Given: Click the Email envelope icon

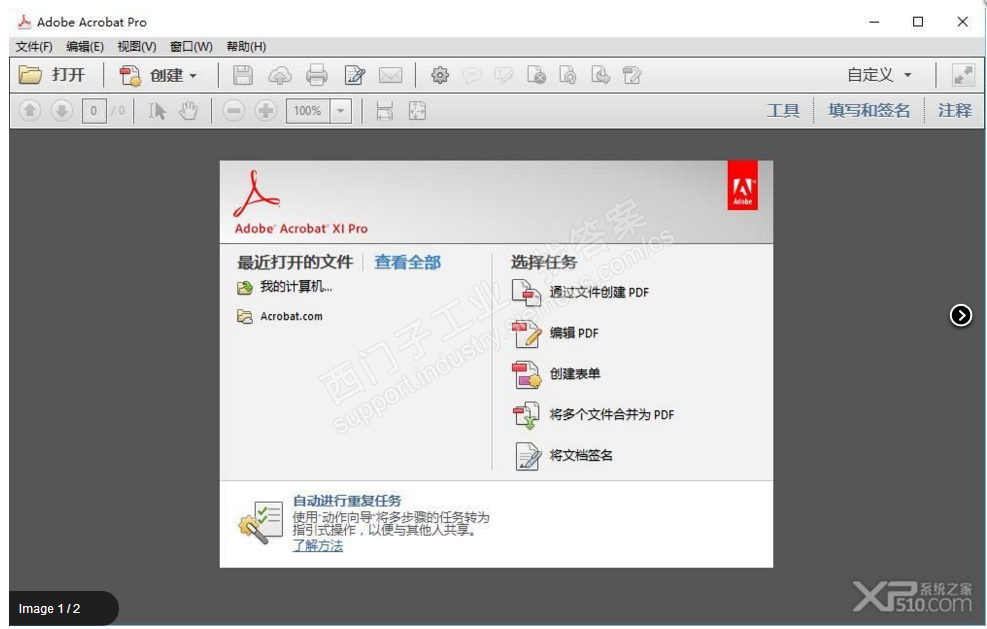Looking at the screenshot, I should [x=390, y=76].
